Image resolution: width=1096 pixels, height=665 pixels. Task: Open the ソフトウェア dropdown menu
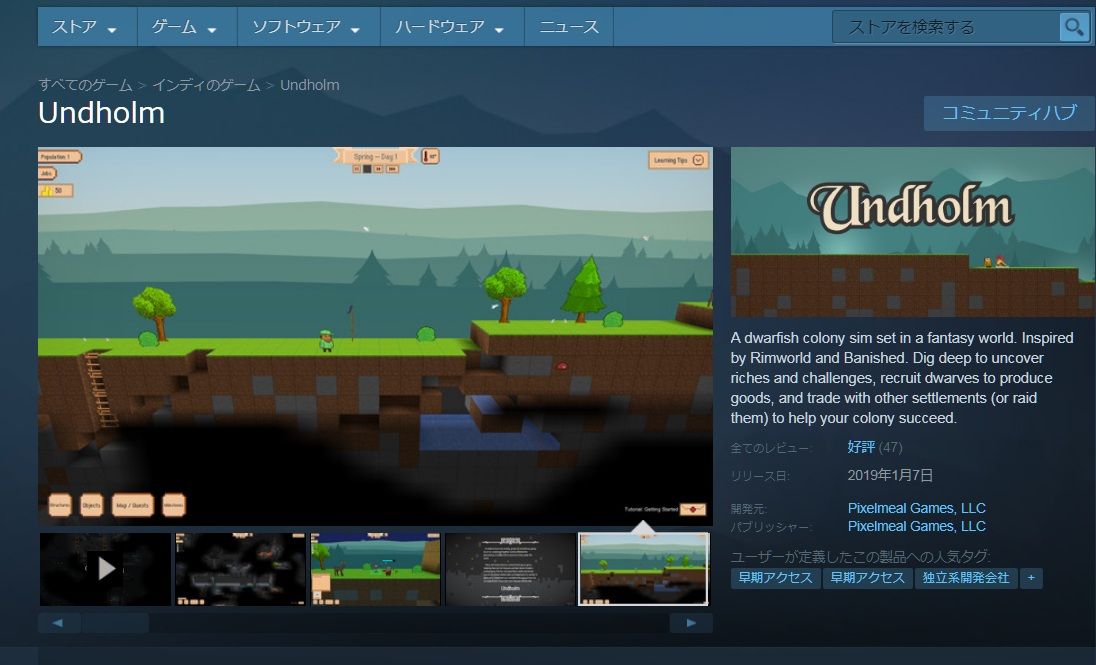coord(308,27)
